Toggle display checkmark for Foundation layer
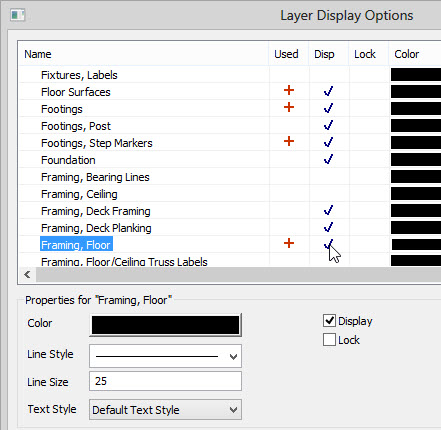This screenshot has width=441, height=430. (x=328, y=159)
